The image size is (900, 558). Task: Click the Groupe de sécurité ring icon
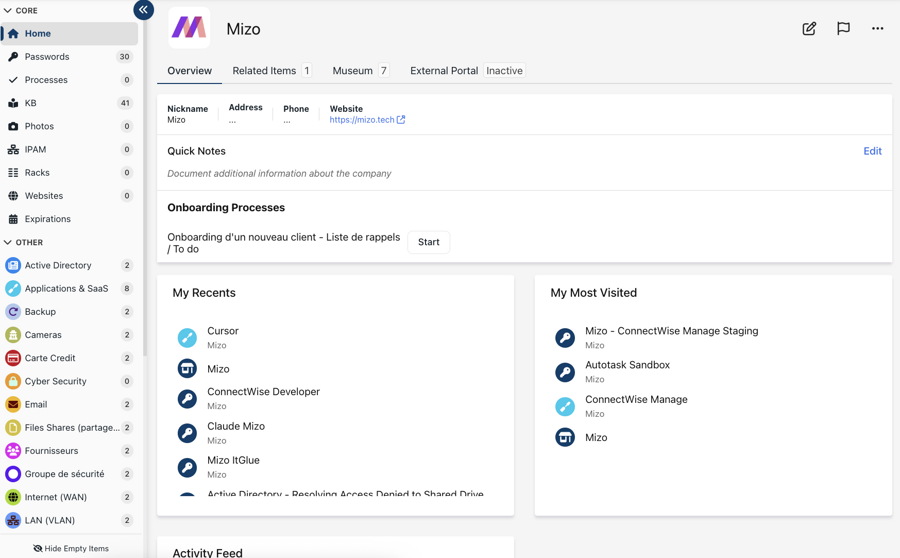(x=13, y=474)
